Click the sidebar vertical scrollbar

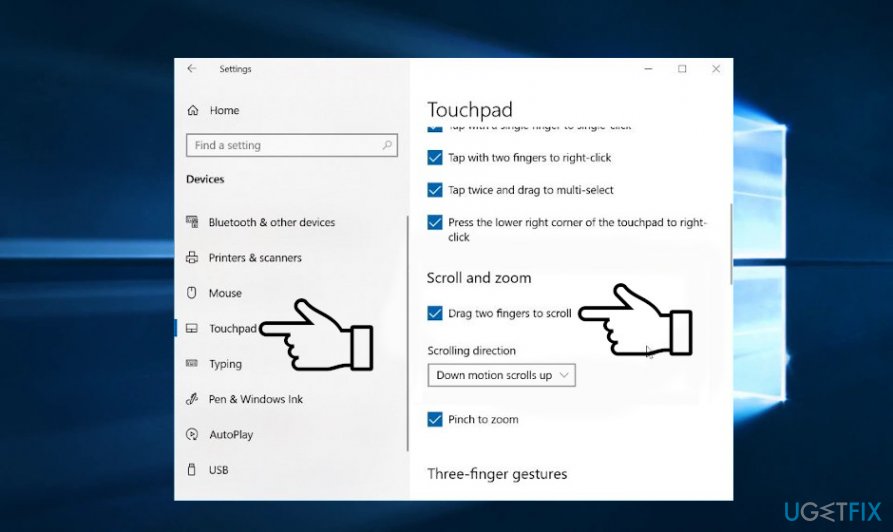pos(408,333)
